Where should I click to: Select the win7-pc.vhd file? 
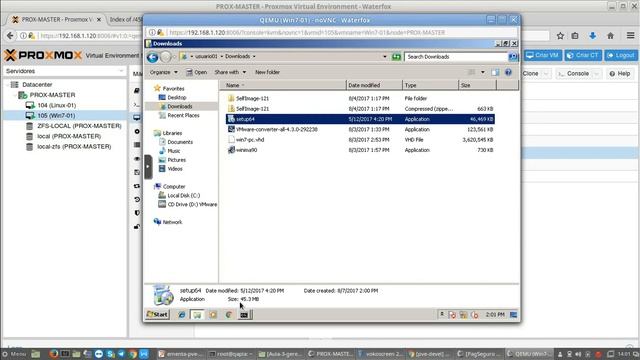click(x=360, y=140)
